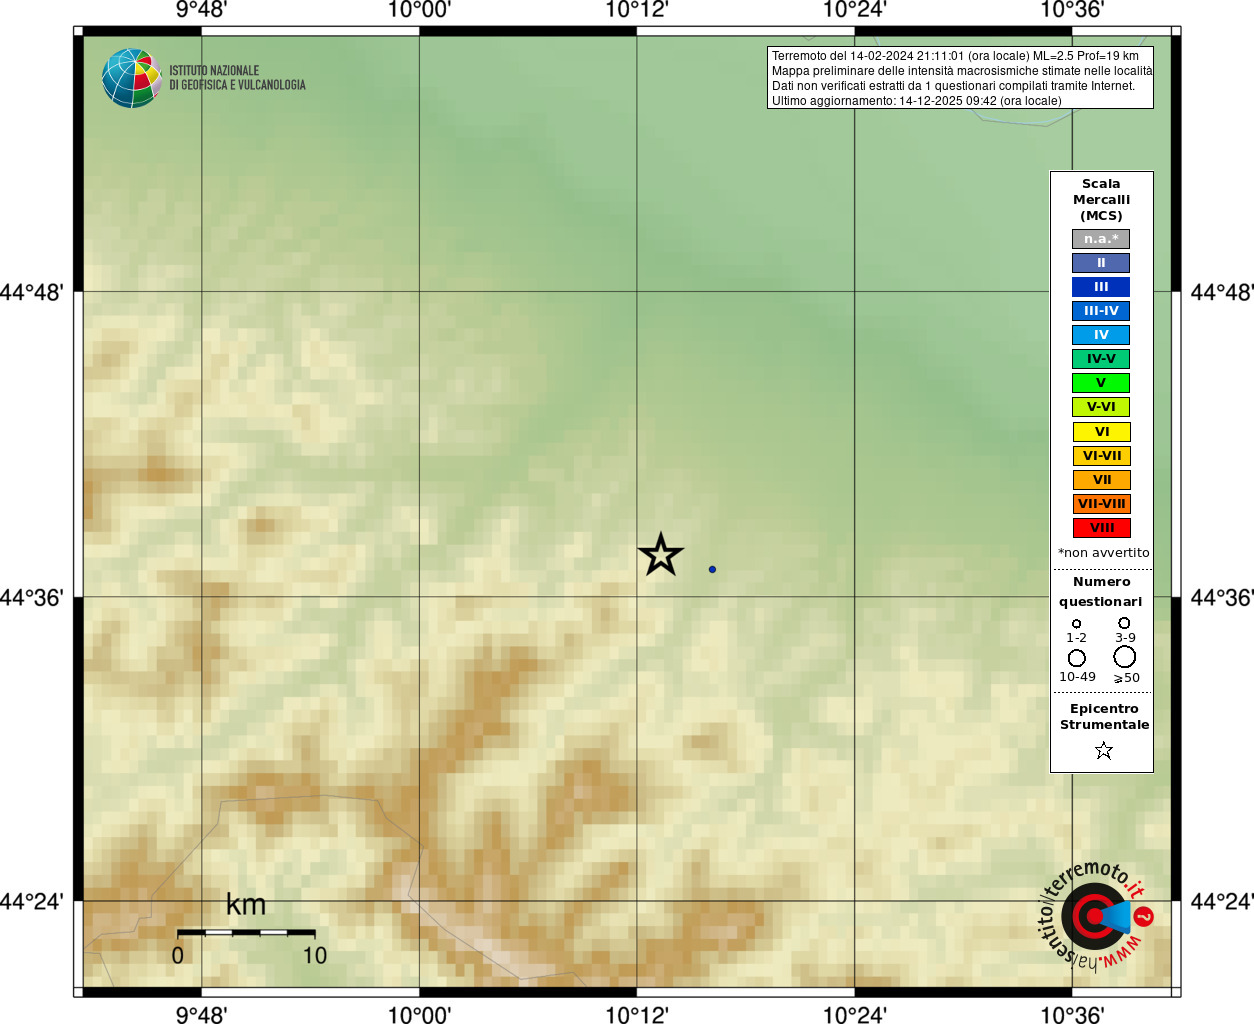Click the top 10°36' longitude label
The height and width of the screenshot is (1024, 1254).
tap(1072, 10)
